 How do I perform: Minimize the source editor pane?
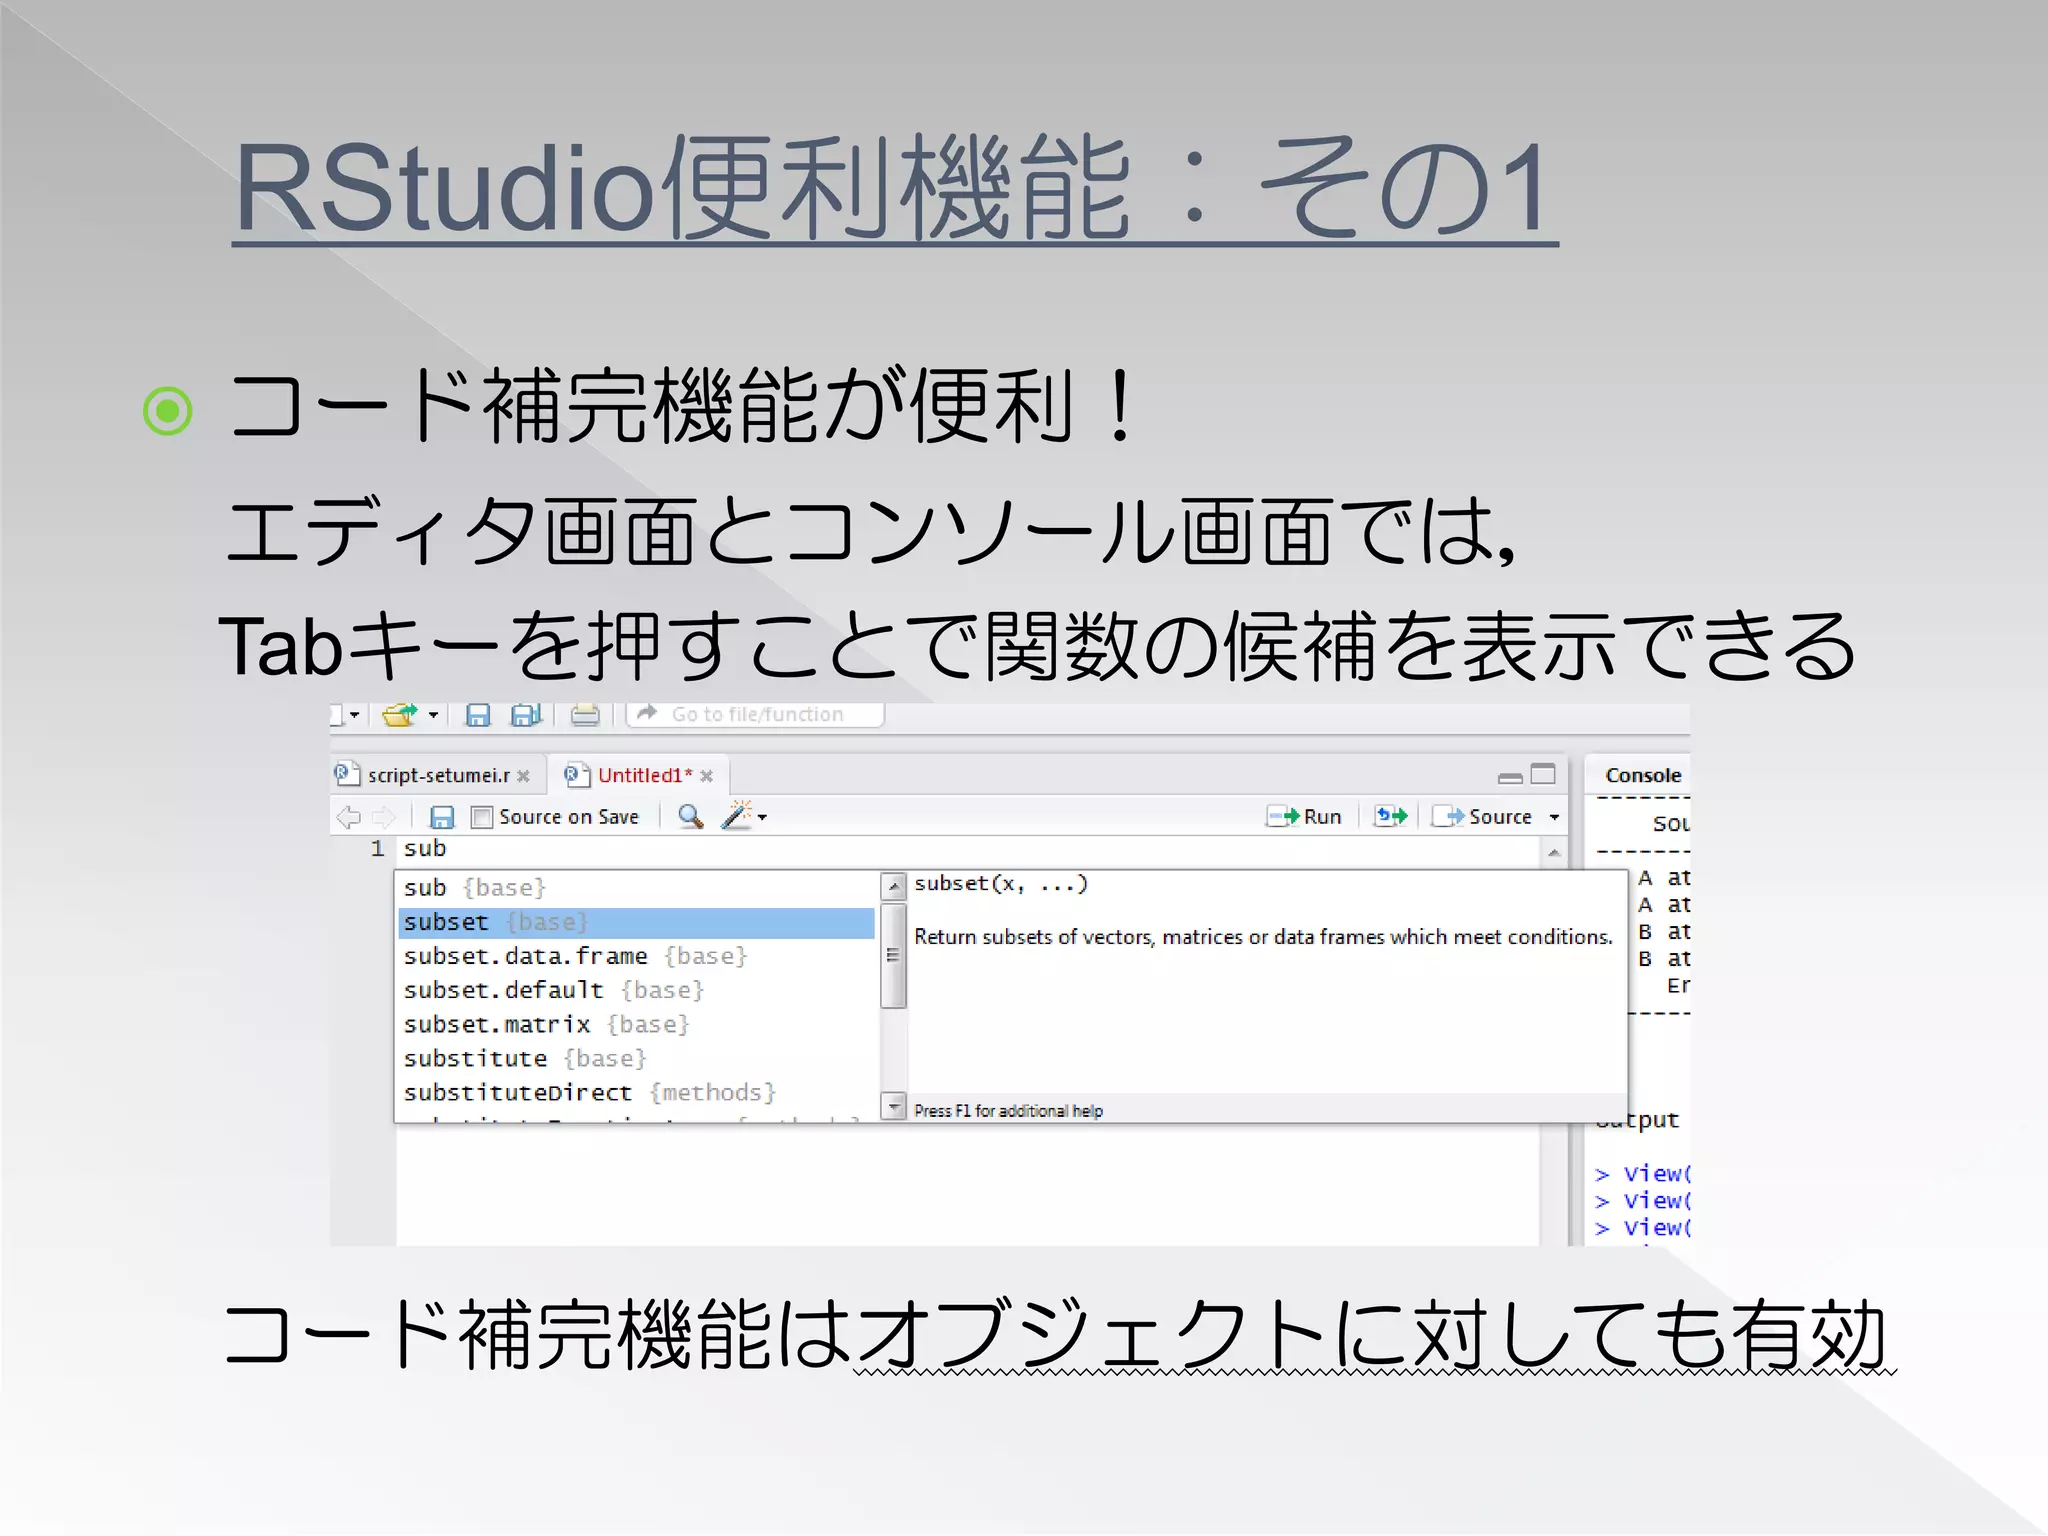(1510, 777)
